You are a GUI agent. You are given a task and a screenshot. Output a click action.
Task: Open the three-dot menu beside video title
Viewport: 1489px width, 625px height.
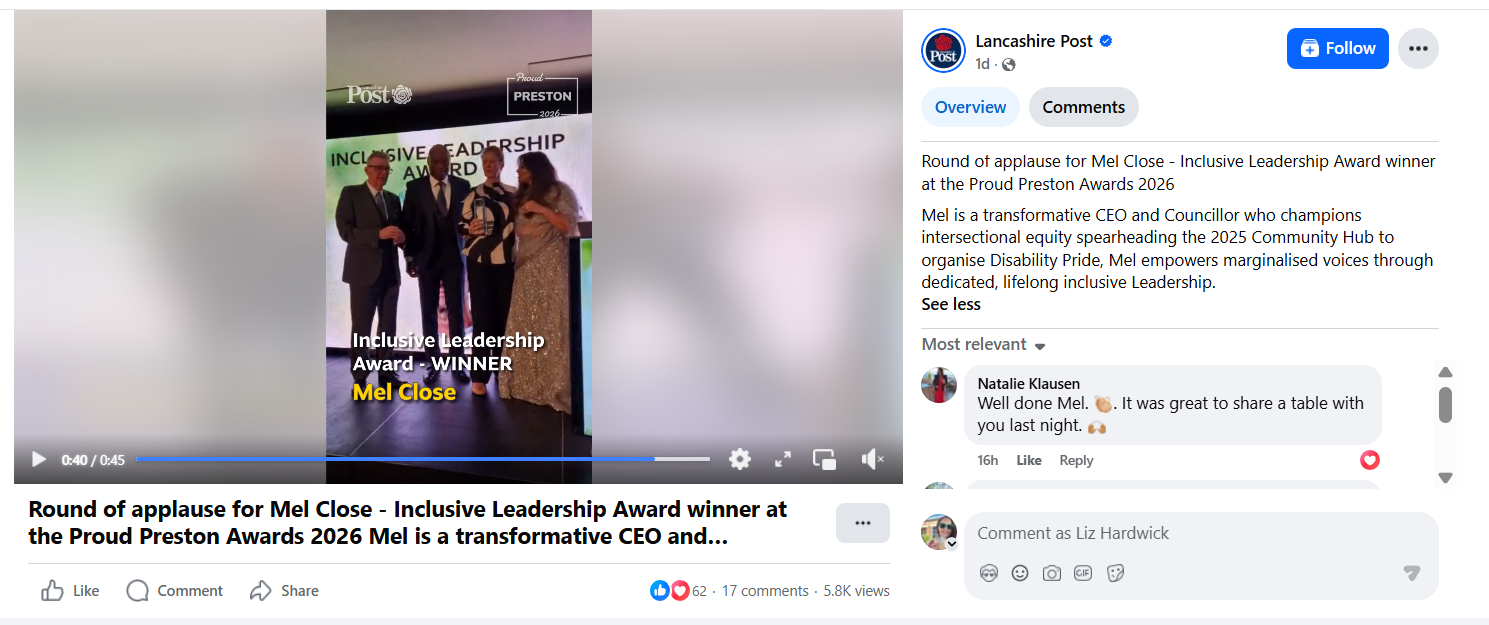point(863,523)
